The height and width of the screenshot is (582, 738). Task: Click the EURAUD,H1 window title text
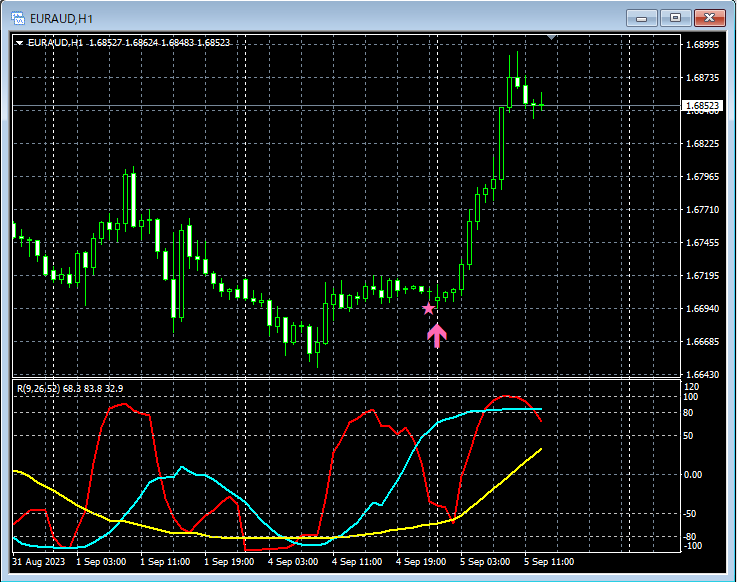(61, 19)
